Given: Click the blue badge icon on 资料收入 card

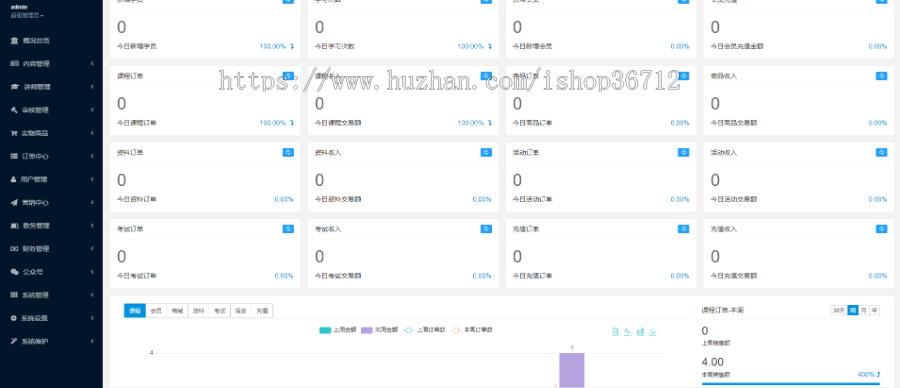Looking at the screenshot, I should coord(486,152).
